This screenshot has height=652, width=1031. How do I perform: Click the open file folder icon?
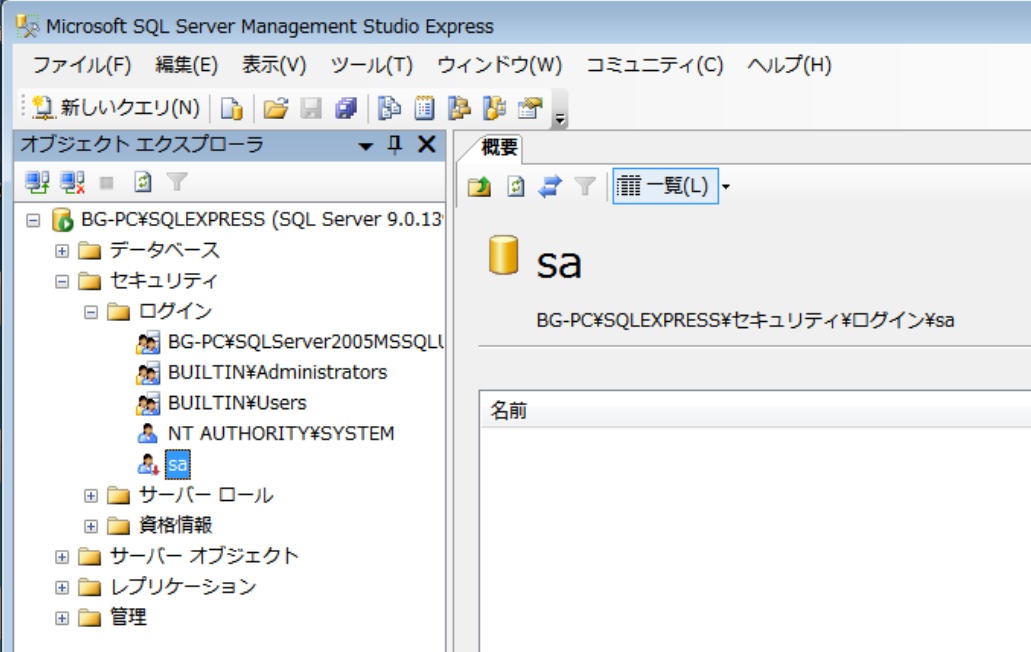(x=276, y=108)
